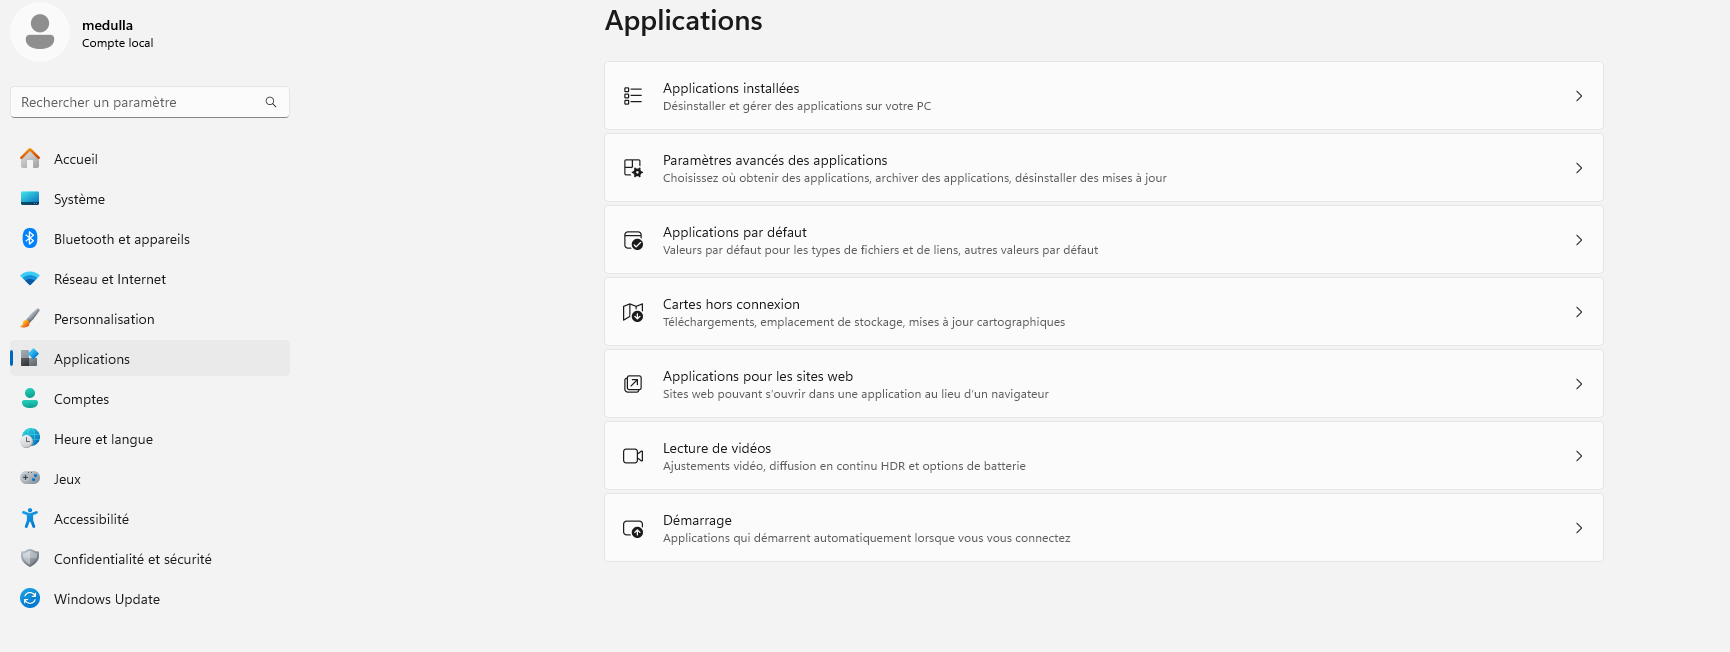Click the Jeux gamepad icon in sidebar
1730x652 pixels.
tap(29, 478)
